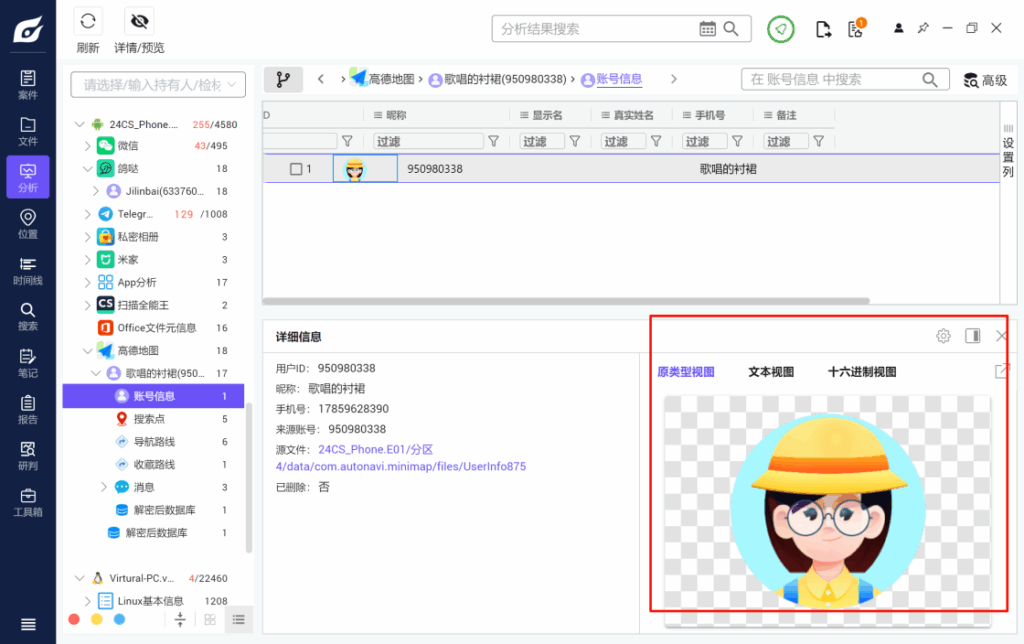Open the 分析 (Analysis) panel in sidebar

(27, 177)
